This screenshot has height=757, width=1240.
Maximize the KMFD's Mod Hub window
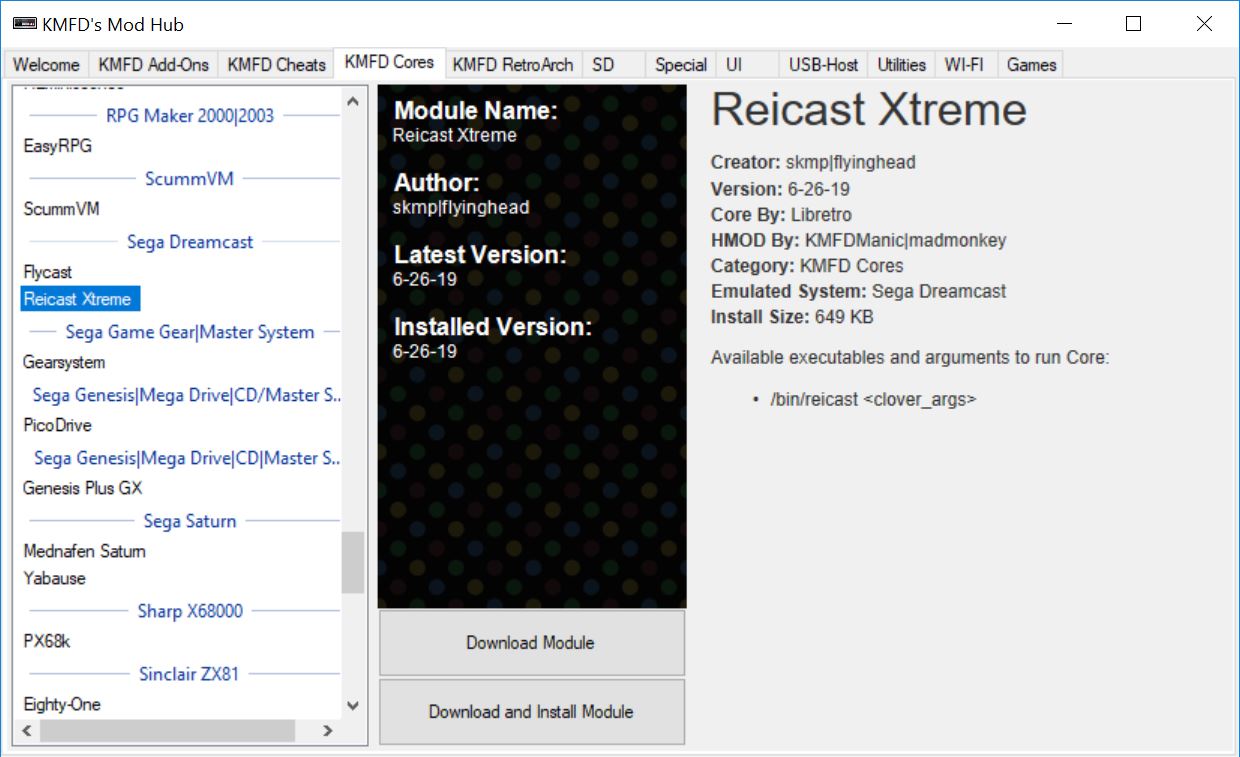coord(1133,24)
